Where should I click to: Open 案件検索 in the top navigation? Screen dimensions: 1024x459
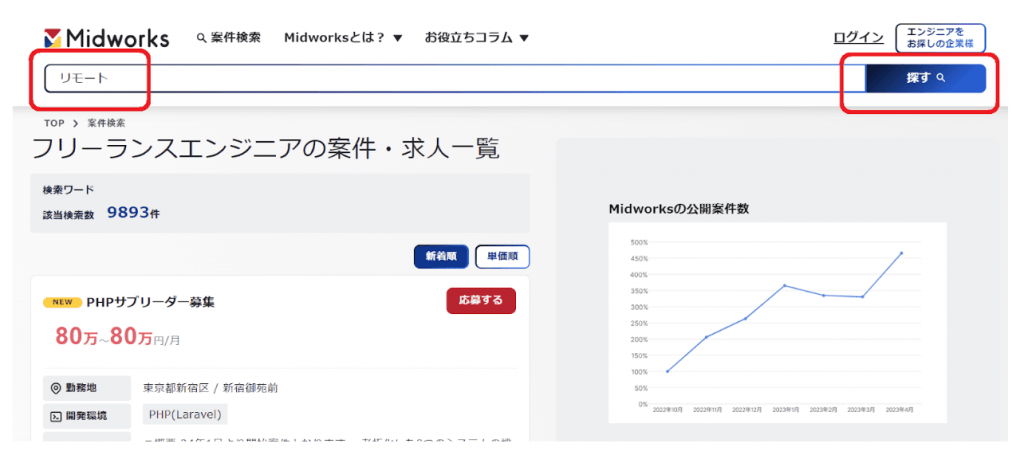(x=229, y=38)
